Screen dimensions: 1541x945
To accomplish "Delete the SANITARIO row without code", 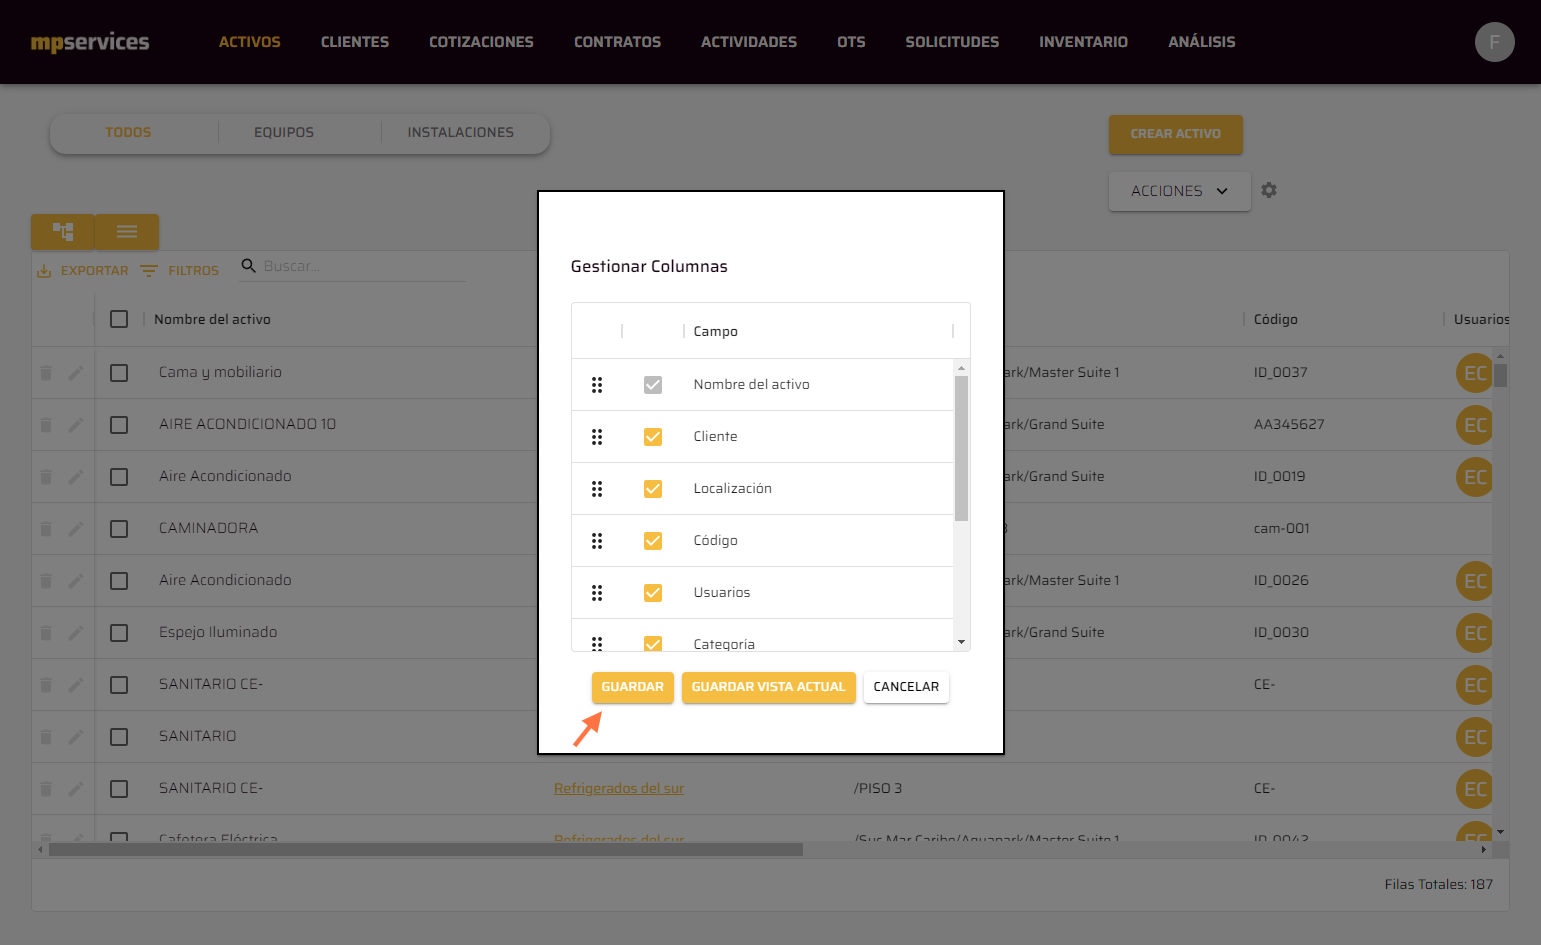I will [x=46, y=737].
